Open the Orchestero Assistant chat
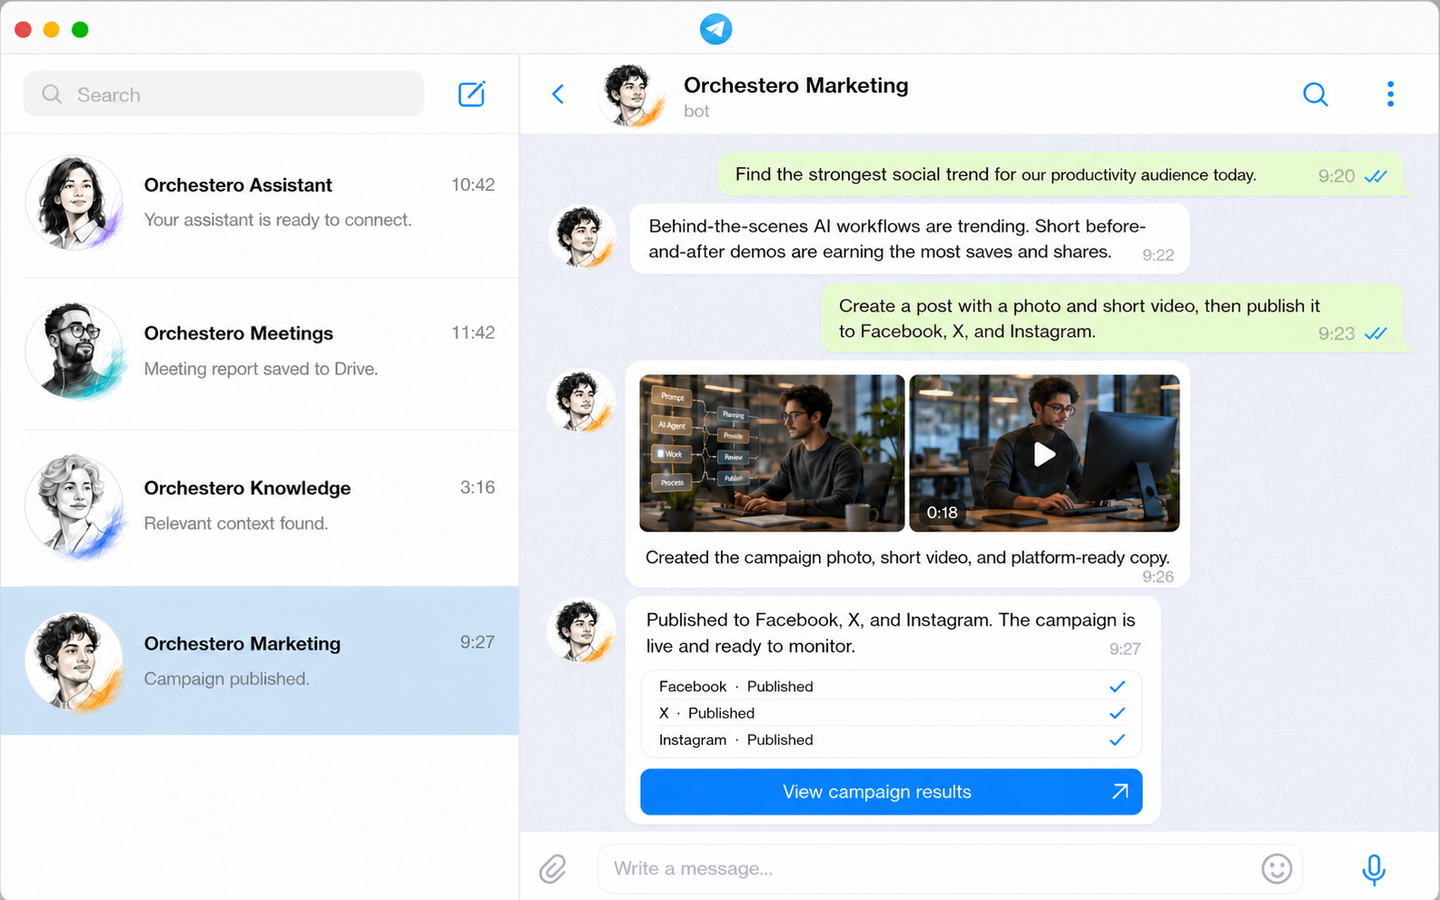The height and width of the screenshot is (900, 1440). [x=260, y=204]
